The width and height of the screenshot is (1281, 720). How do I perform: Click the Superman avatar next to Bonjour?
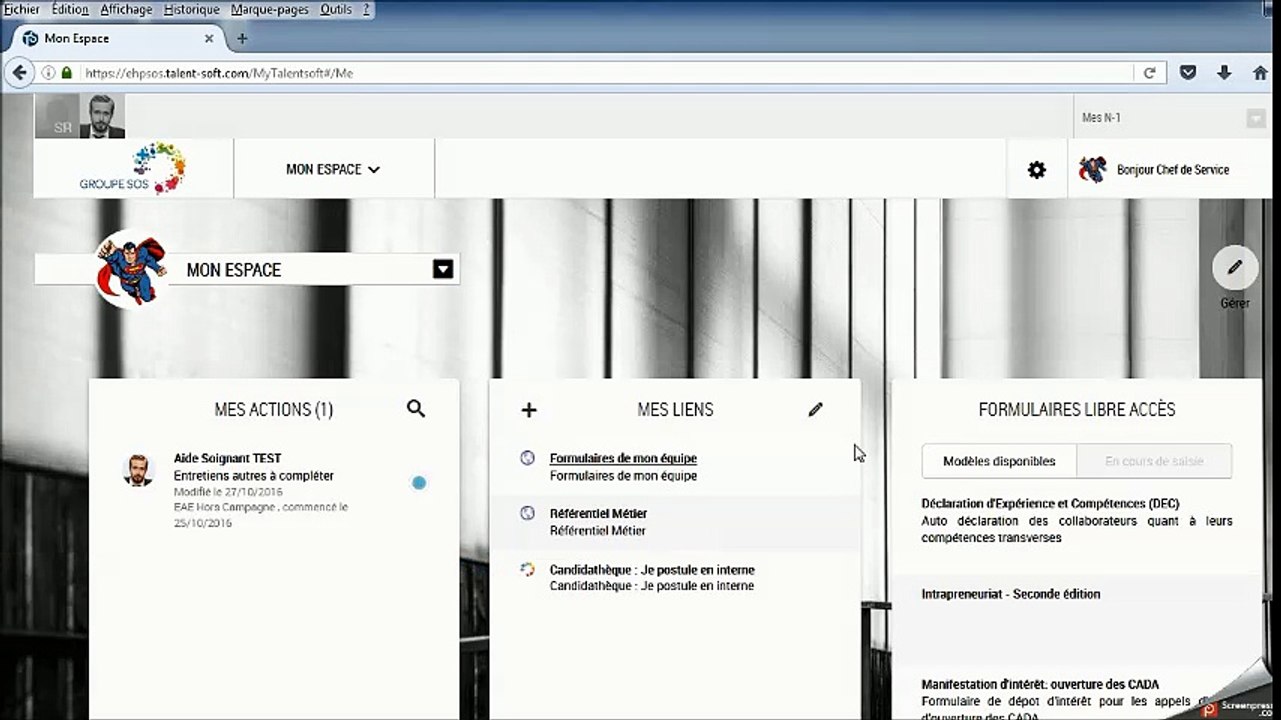pos(1092,169)
